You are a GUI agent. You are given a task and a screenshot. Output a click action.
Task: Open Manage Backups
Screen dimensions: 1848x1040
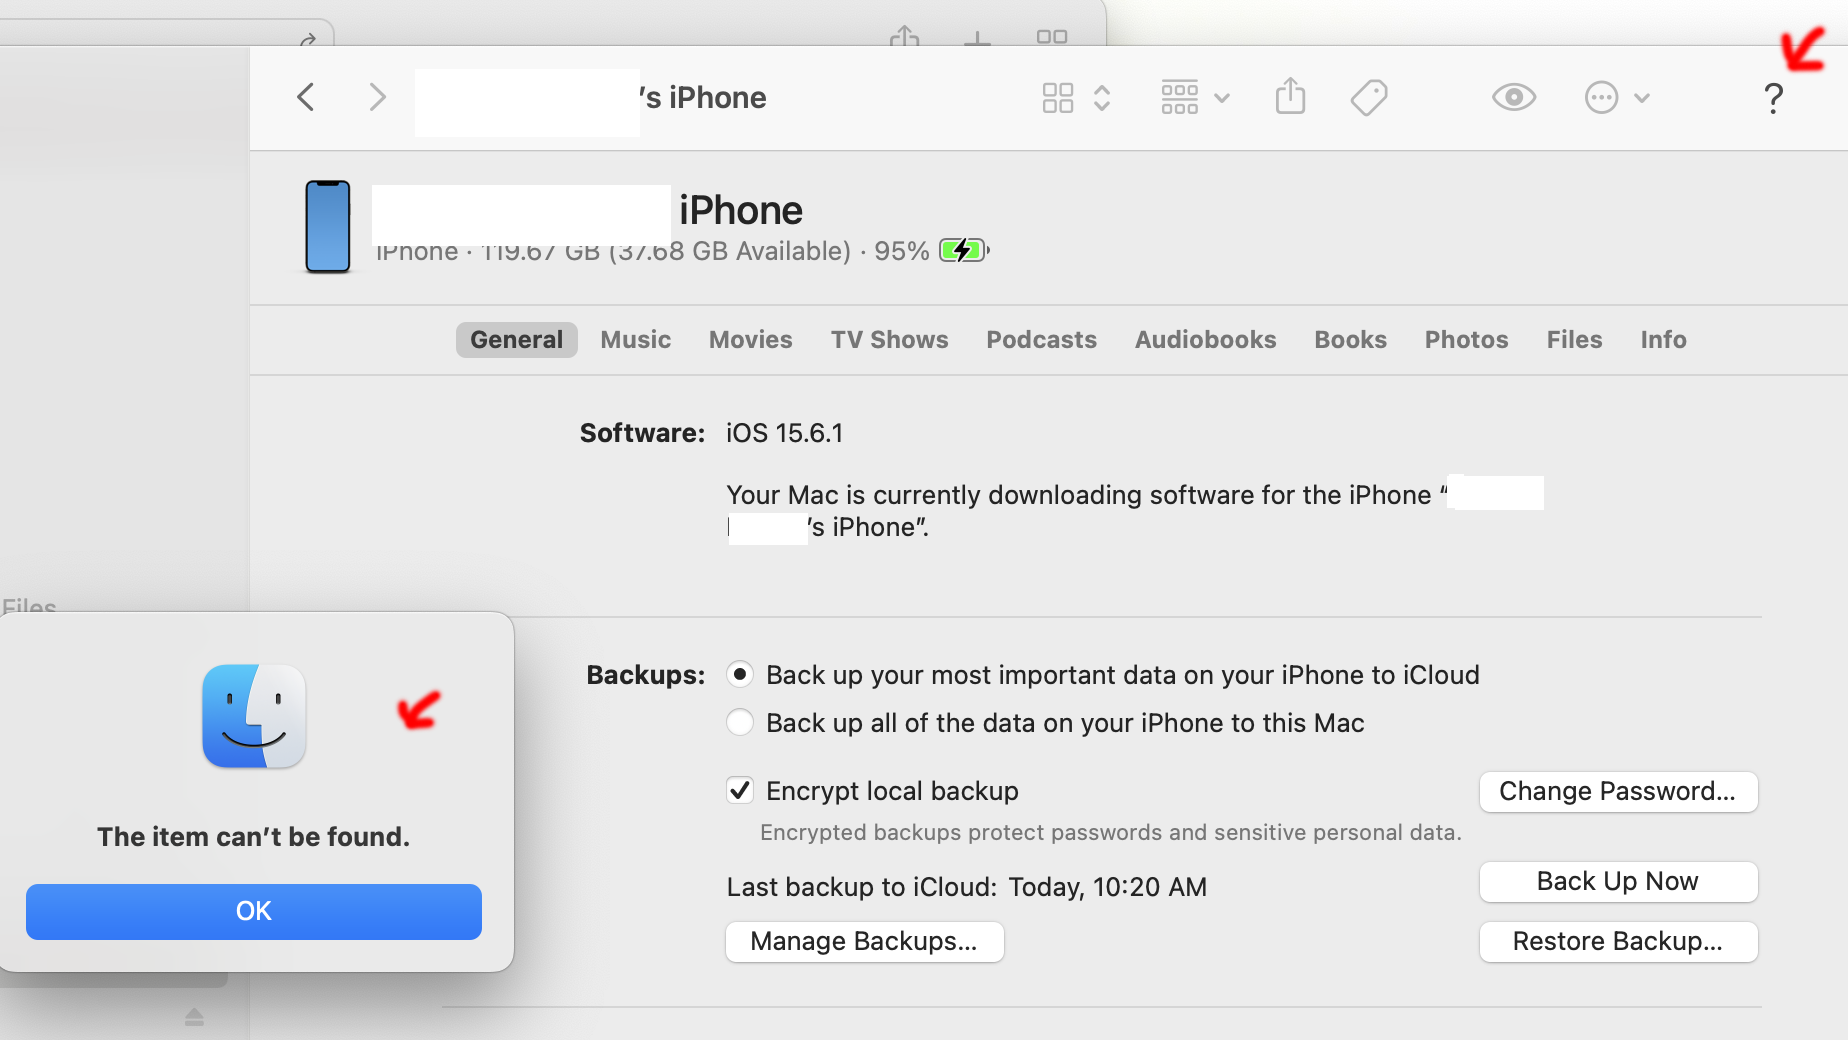pyautogui.click(x=864, y=941)
